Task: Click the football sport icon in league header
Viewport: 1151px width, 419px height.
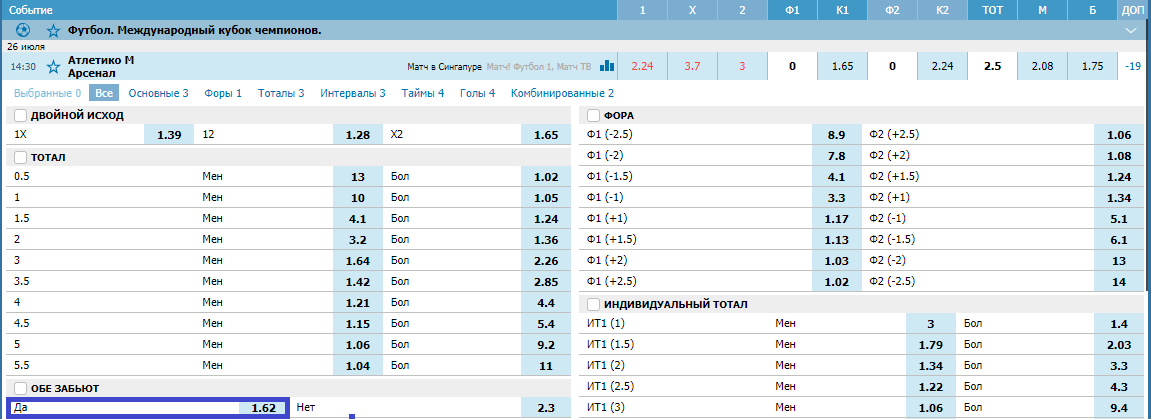Action: 23,31
